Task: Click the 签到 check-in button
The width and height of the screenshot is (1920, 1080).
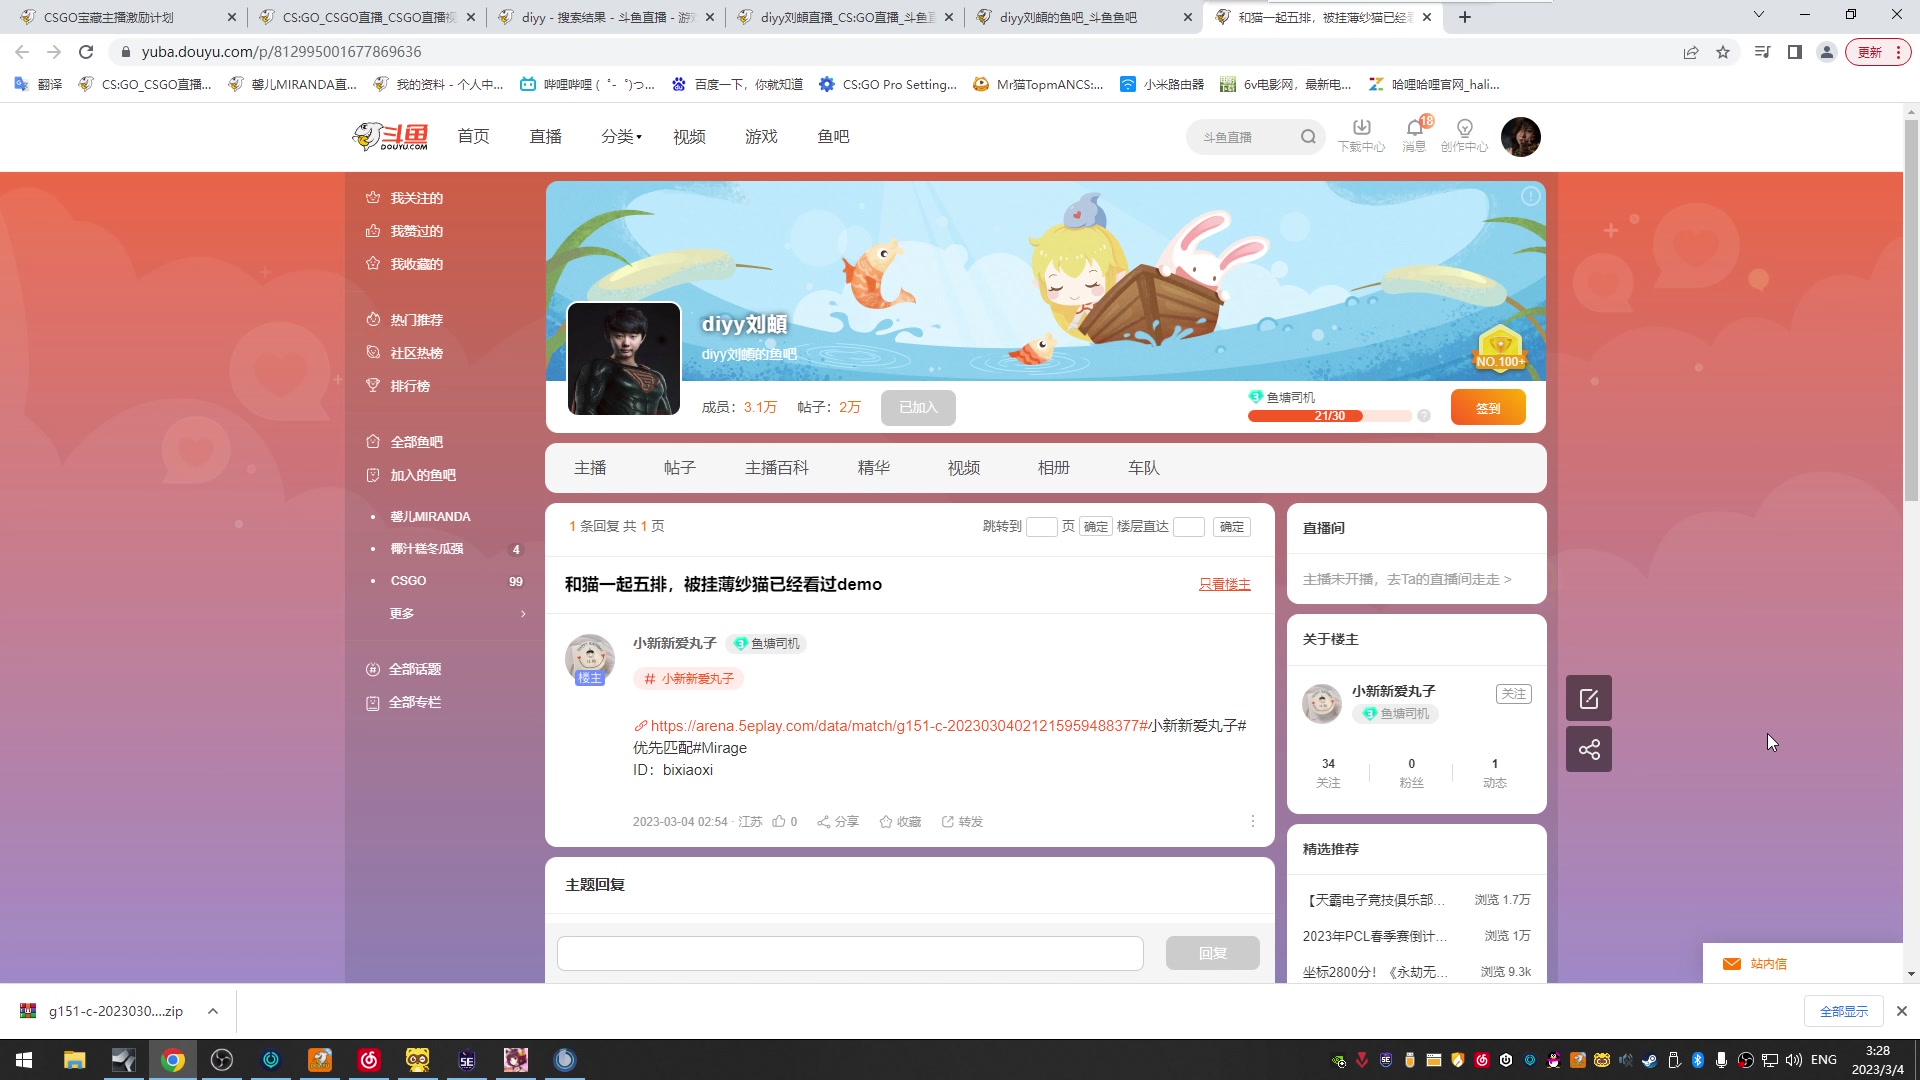Action: click(1488, 408)
